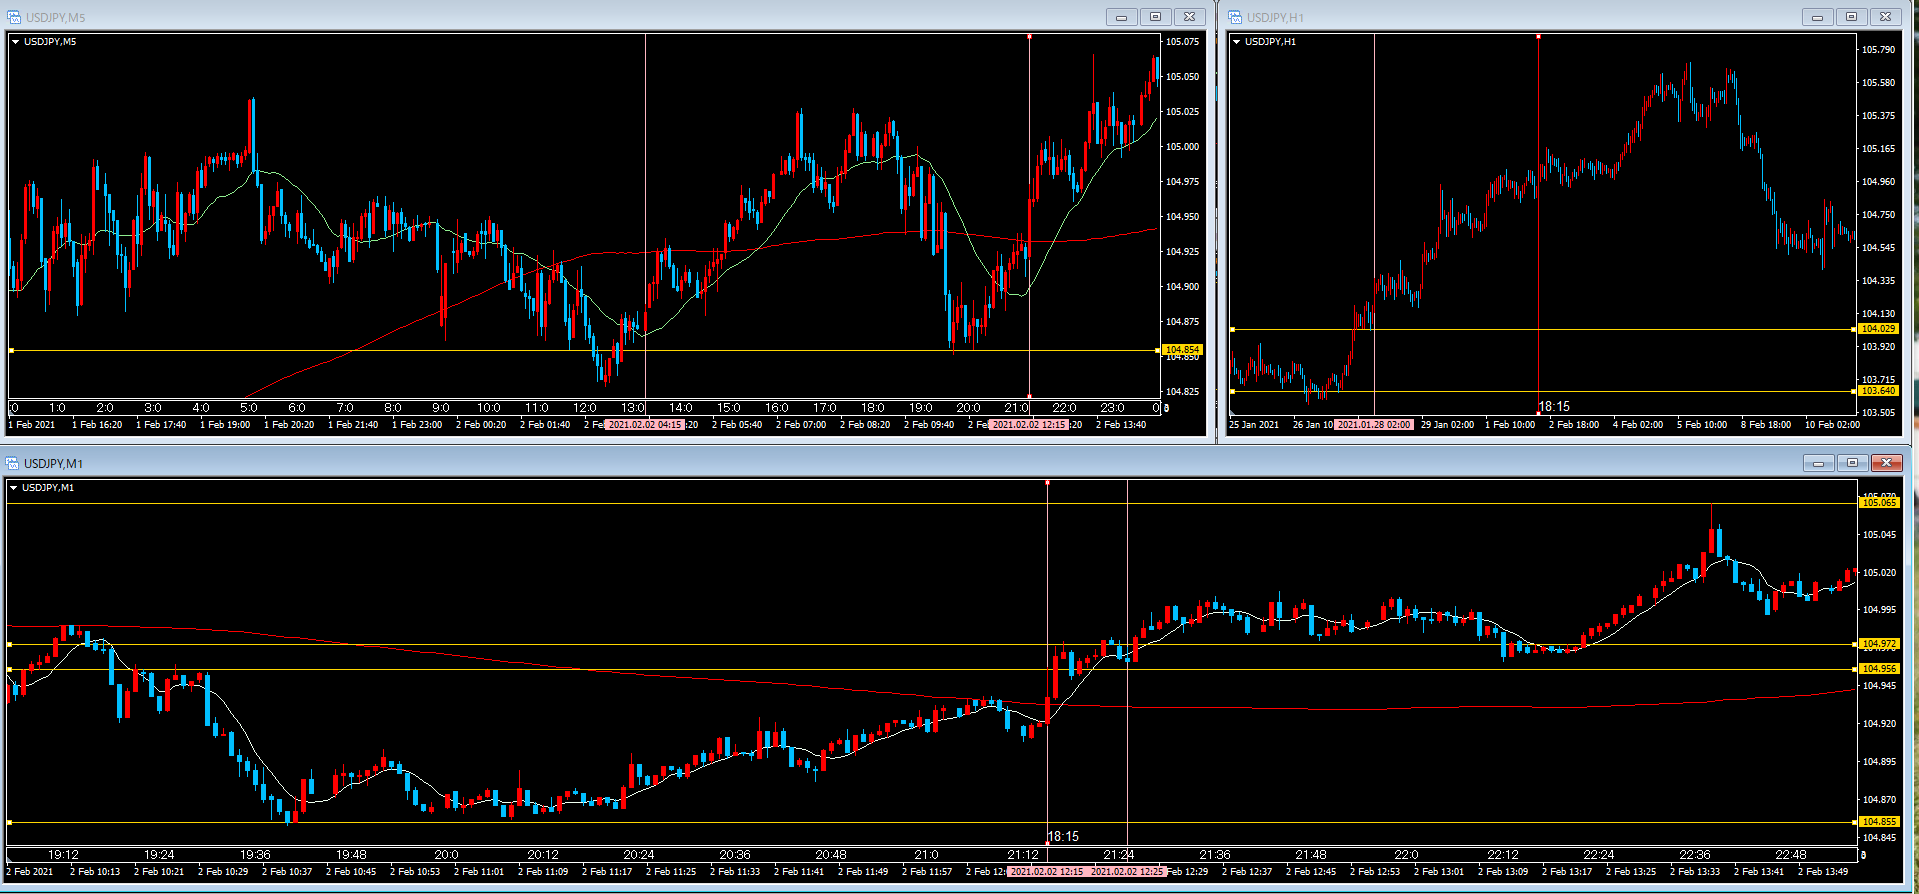Click the 2021.02.02 12:25 date marker on M1
1919x894 pixels.
1127,872
